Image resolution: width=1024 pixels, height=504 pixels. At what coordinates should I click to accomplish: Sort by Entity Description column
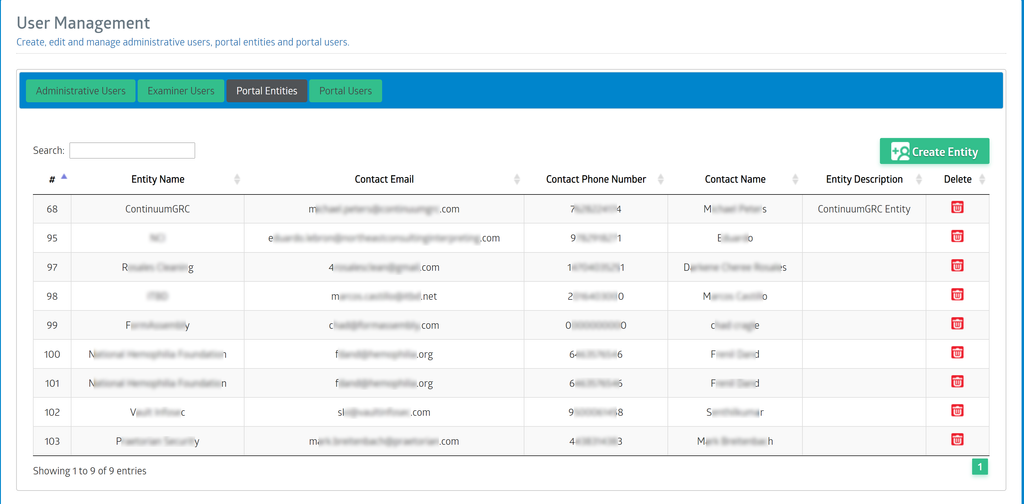[864, 180]
